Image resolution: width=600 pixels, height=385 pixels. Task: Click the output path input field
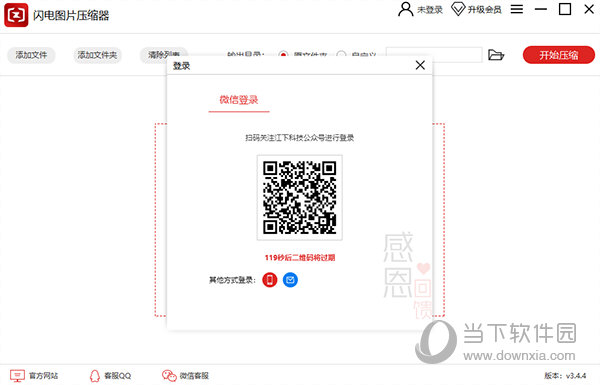pos(434,55)
